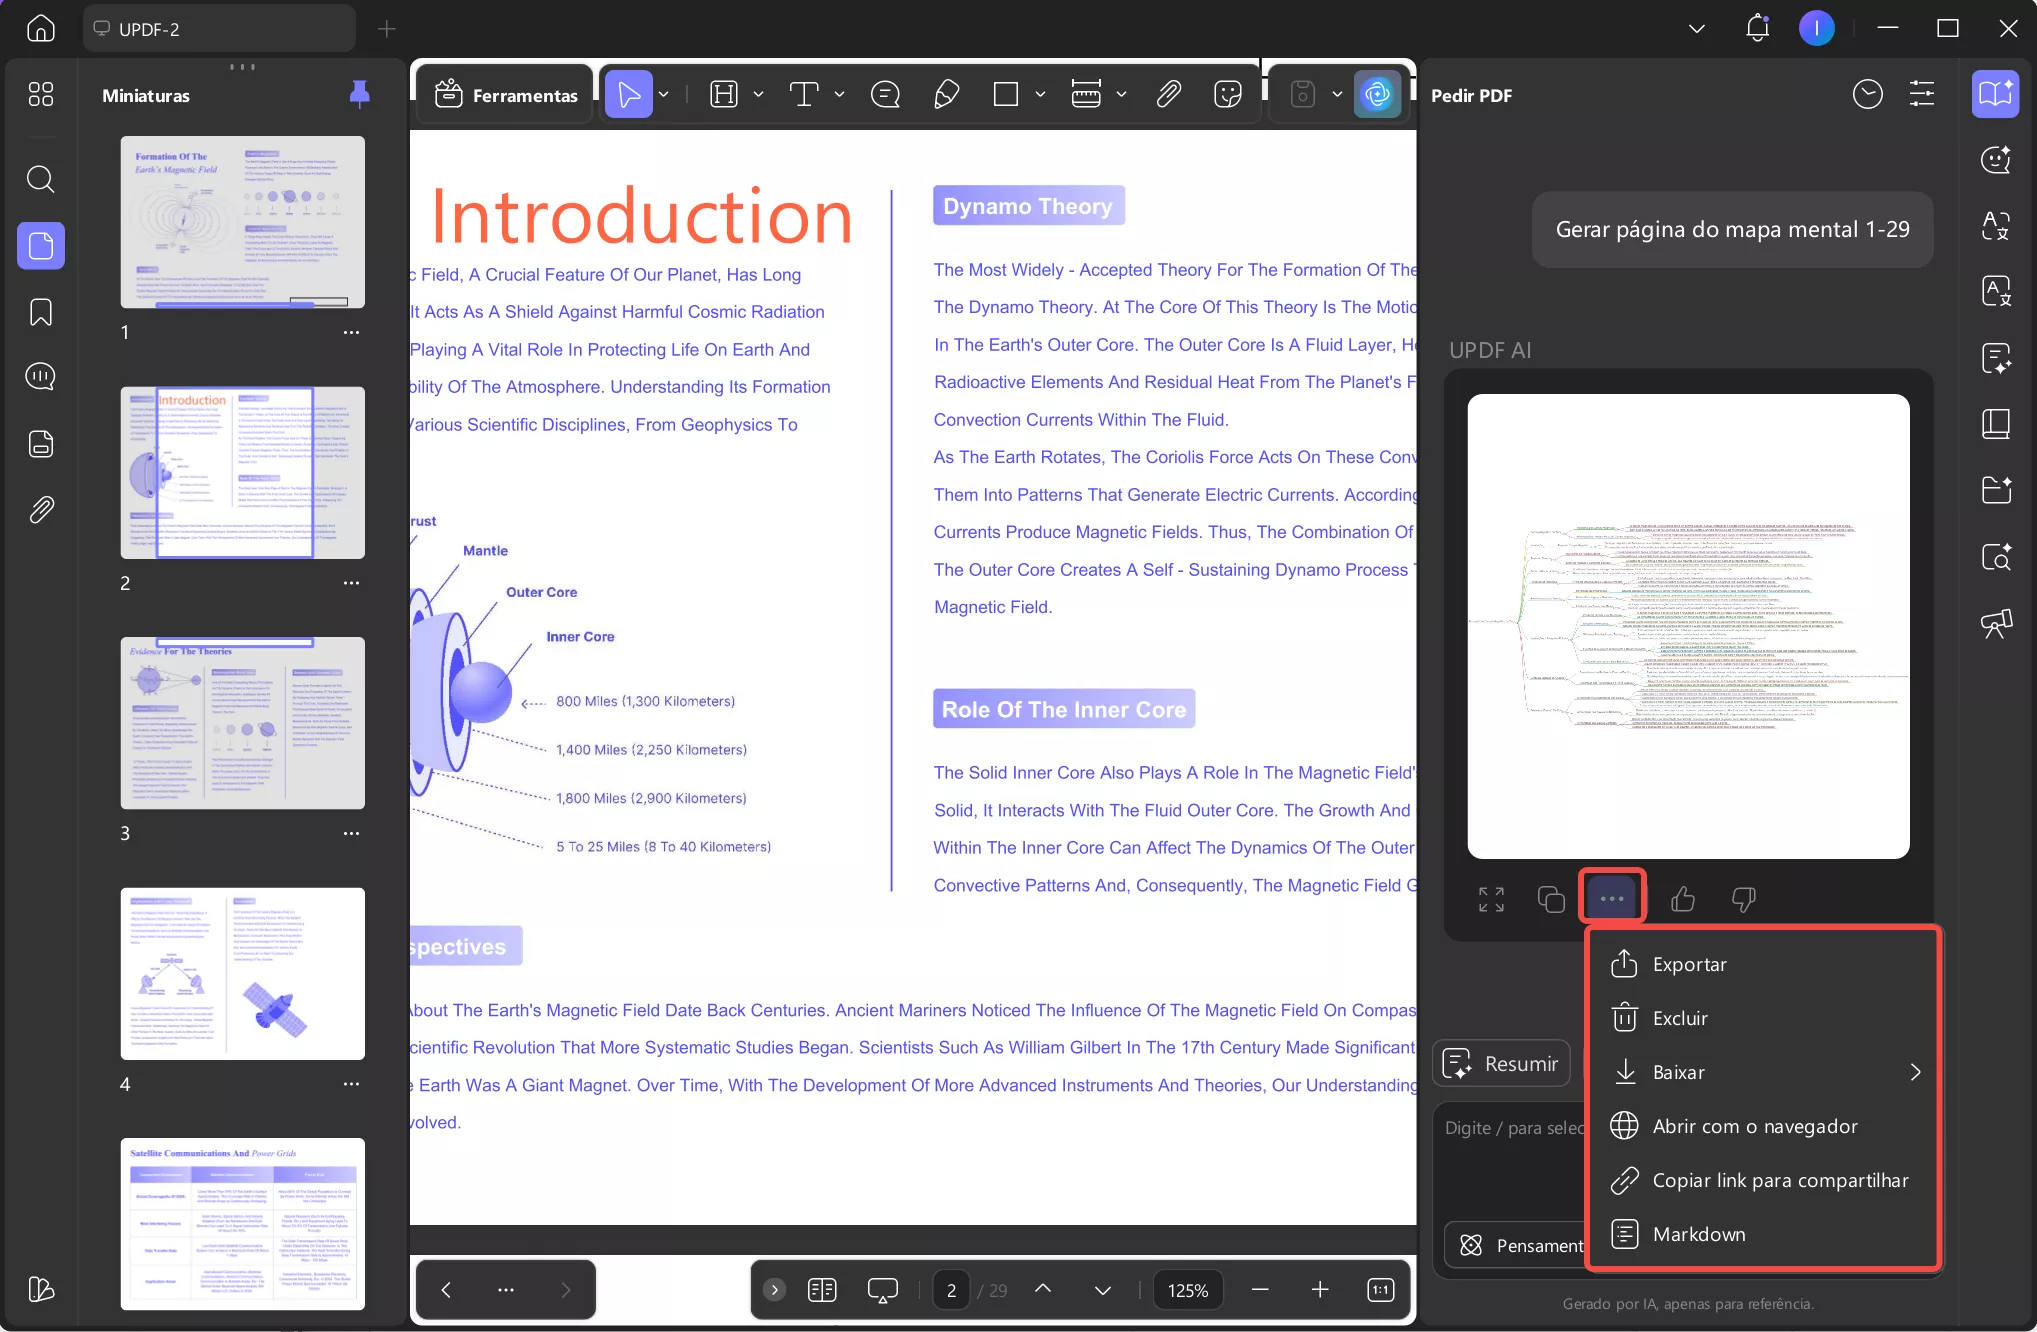
Task: Open the sticker tool
Action: tap(1227, 93)
